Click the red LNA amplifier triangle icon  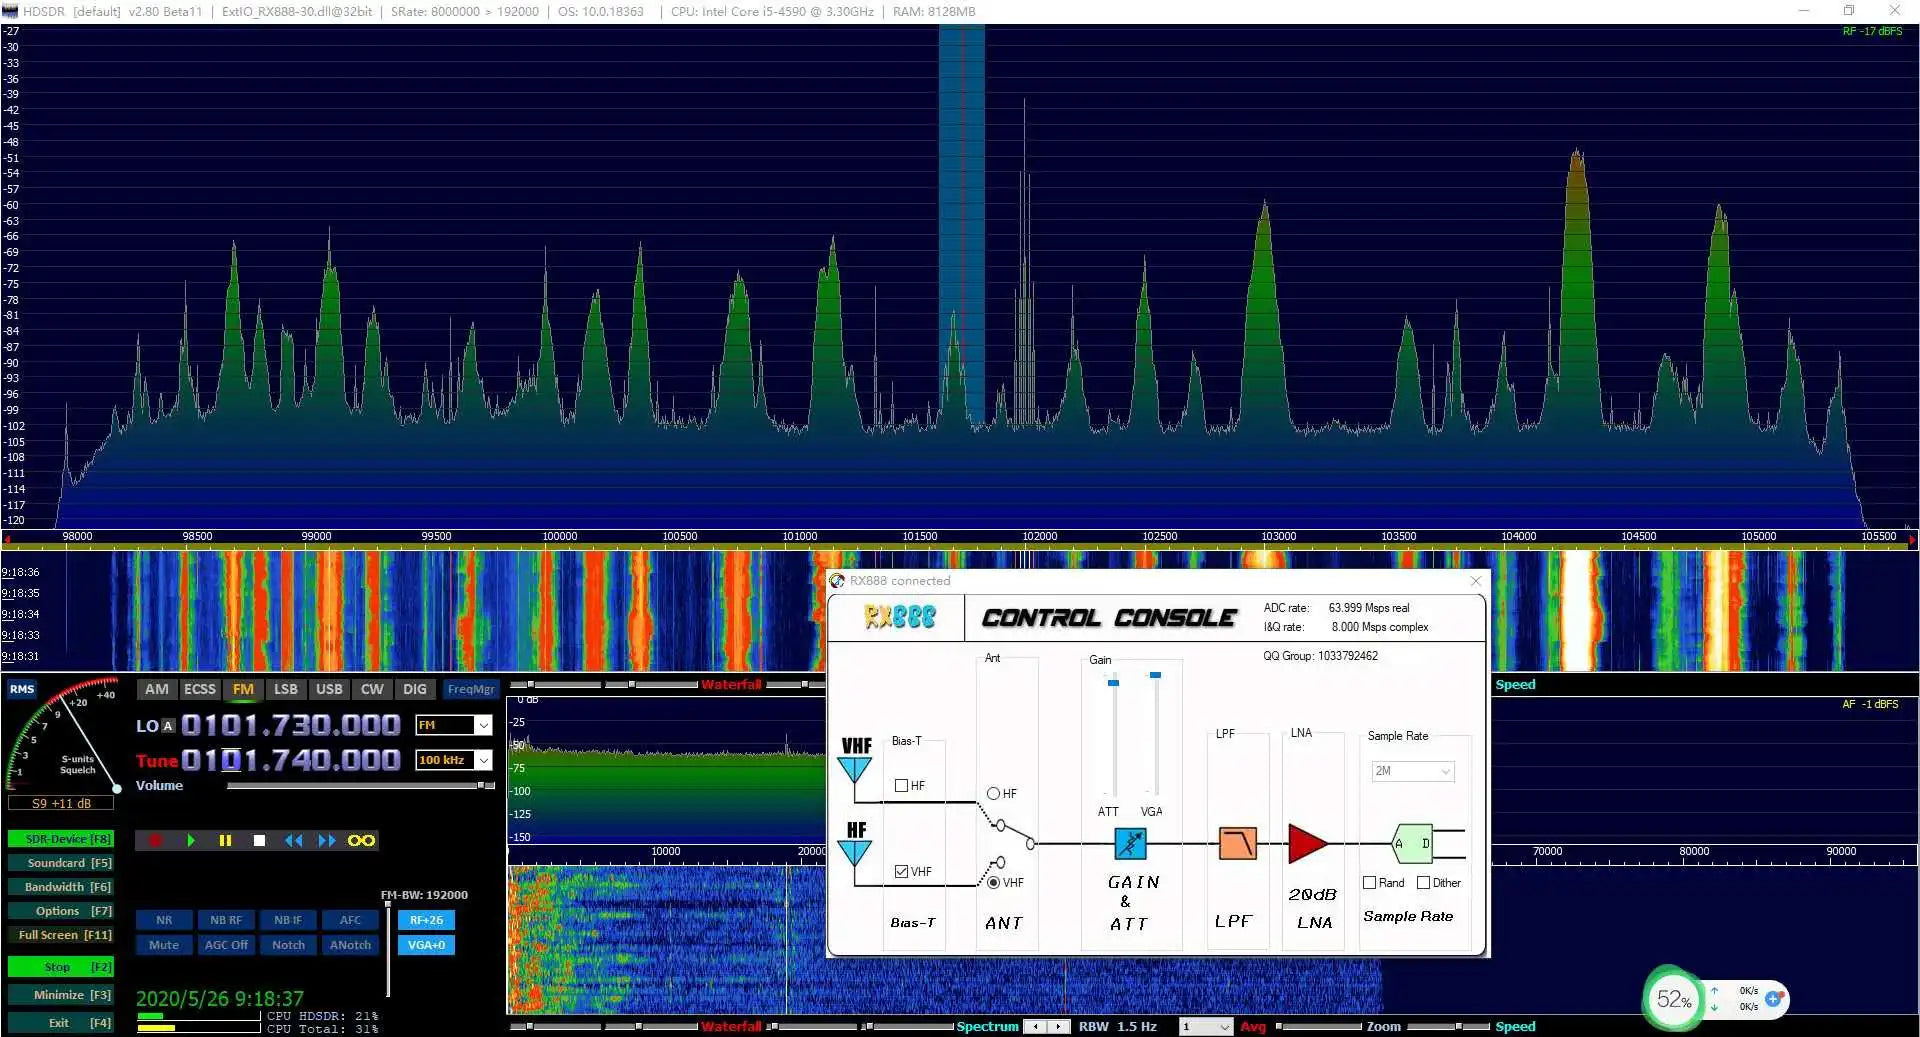point(1308,844)
